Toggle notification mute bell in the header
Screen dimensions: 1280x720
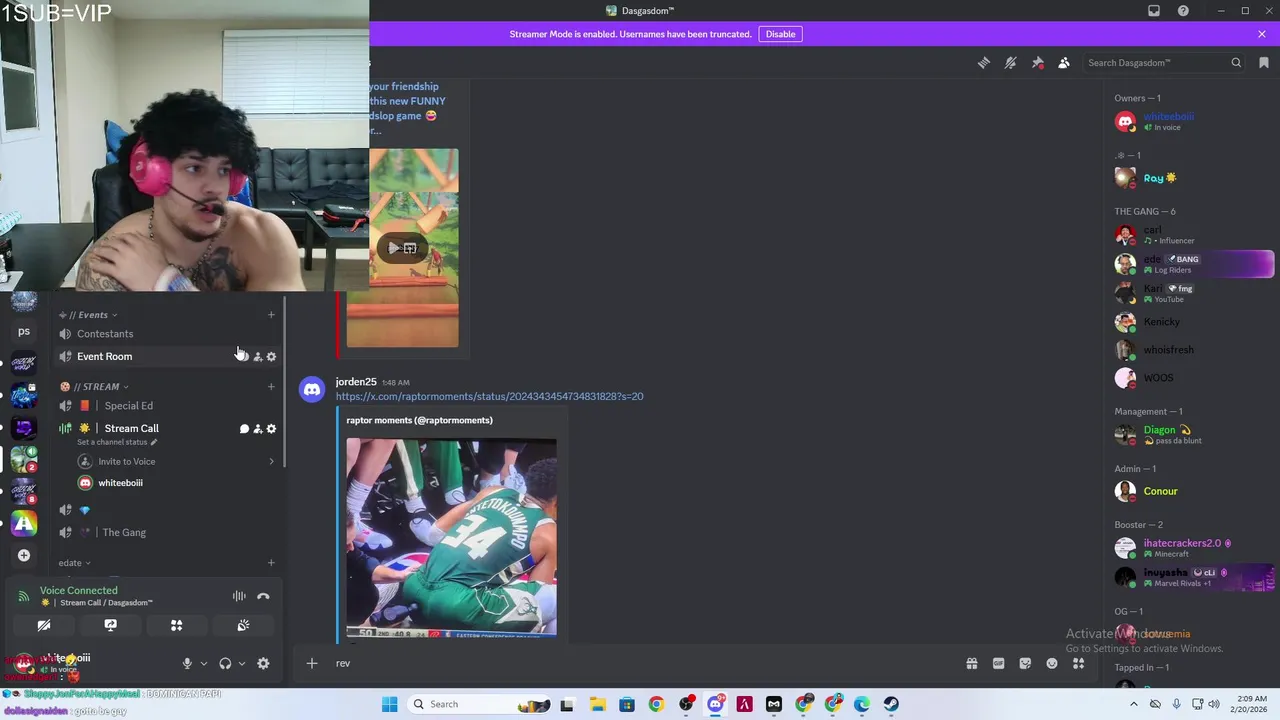(1011, 63)
